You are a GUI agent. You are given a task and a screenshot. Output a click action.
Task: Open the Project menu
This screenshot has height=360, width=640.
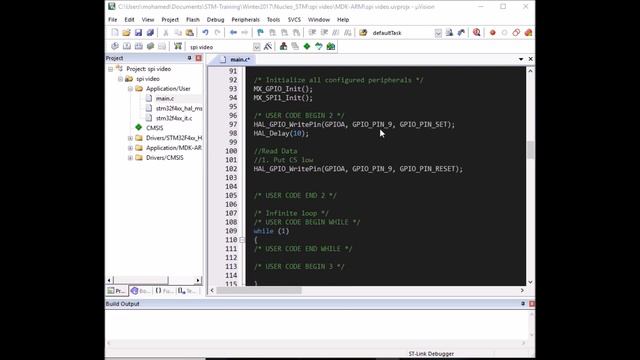point(170,20)
